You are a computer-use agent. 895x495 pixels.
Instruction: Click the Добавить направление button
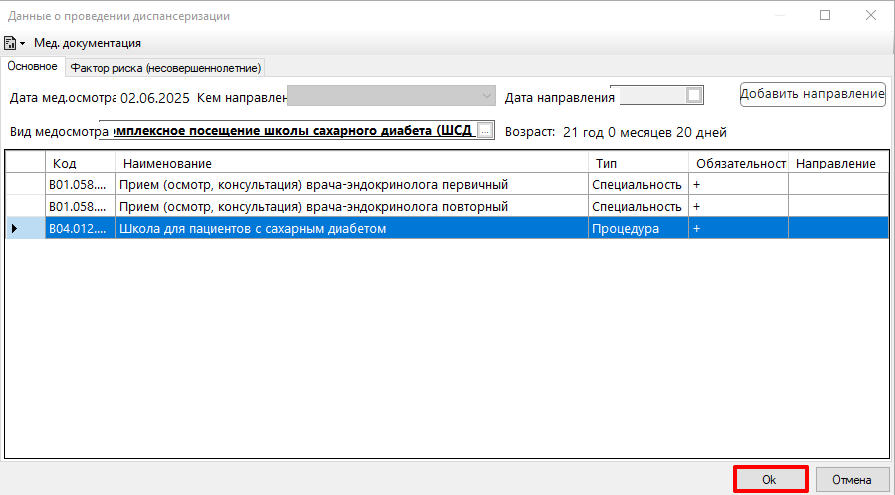tap(812, 94)
